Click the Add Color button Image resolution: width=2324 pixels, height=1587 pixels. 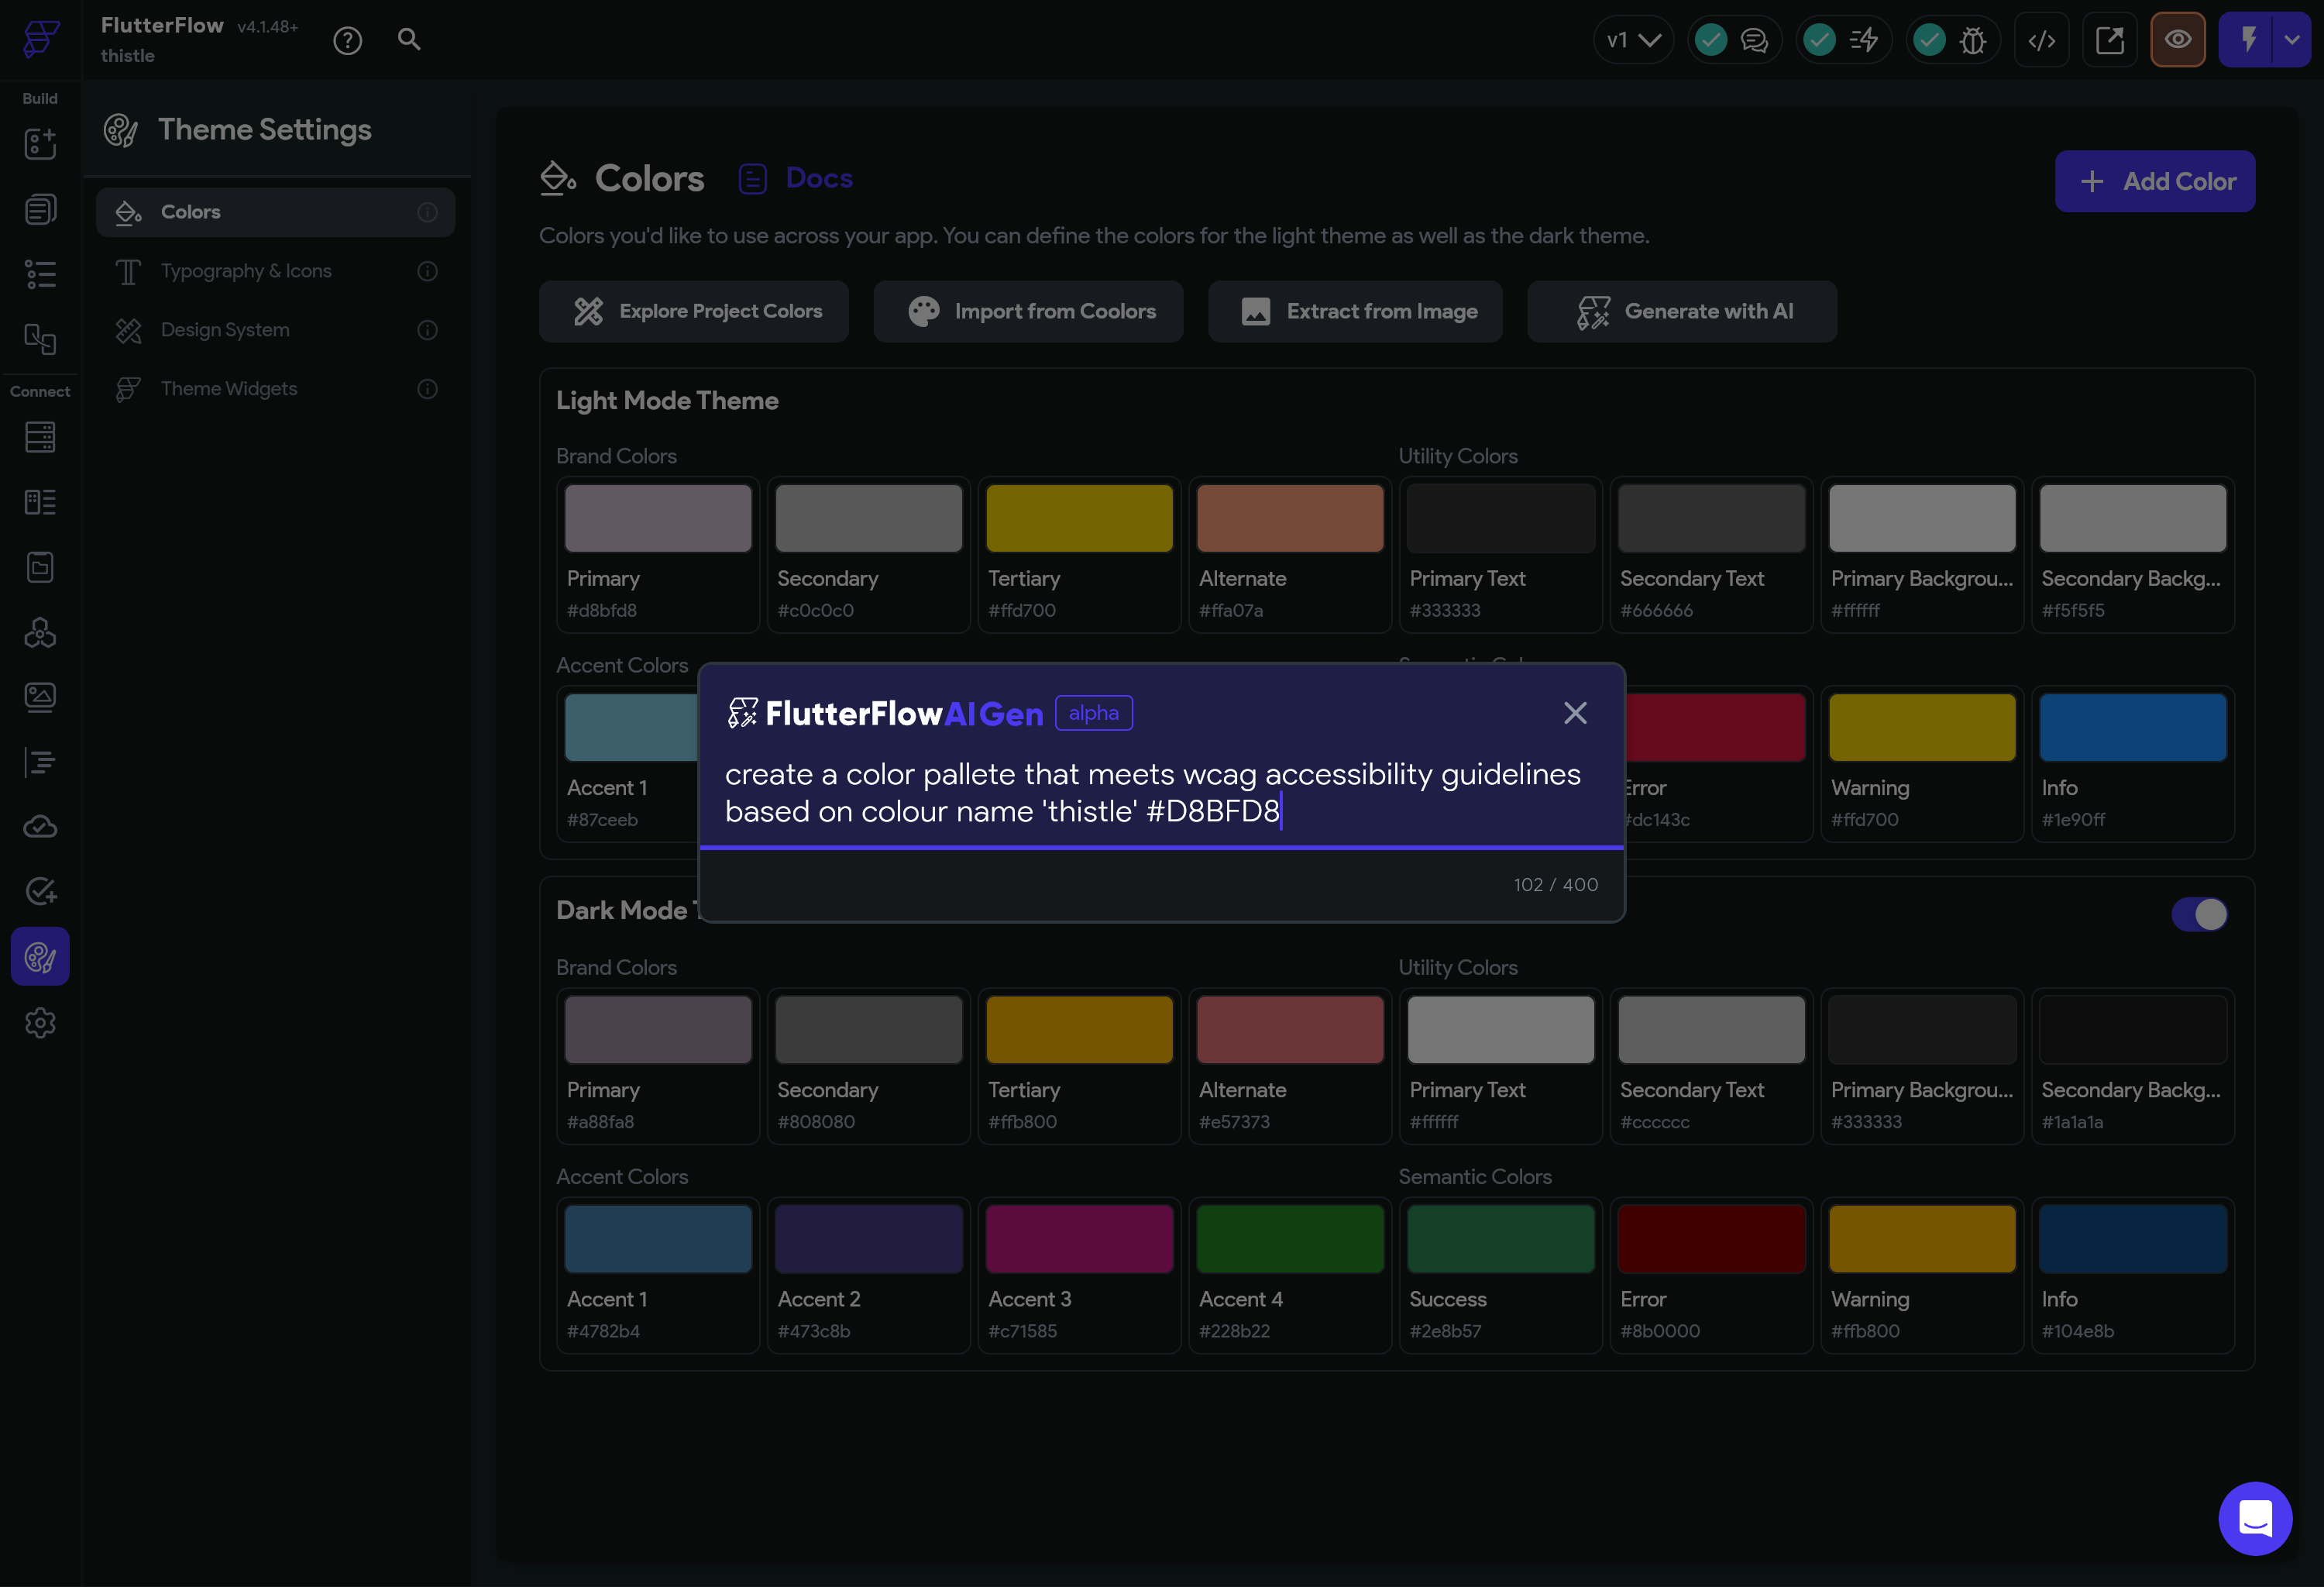[2154, 181]
